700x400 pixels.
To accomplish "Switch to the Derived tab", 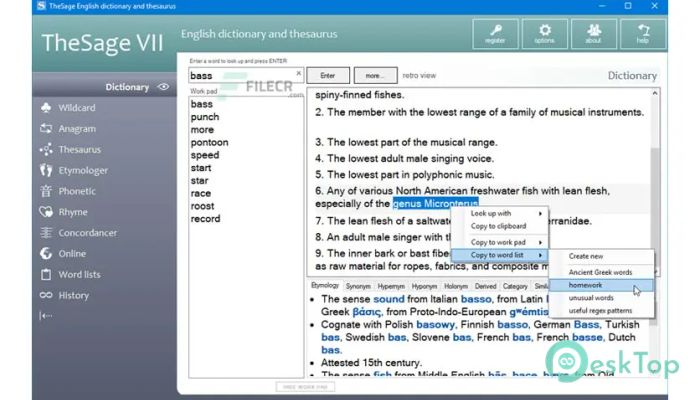I will [x=485, y=286].
